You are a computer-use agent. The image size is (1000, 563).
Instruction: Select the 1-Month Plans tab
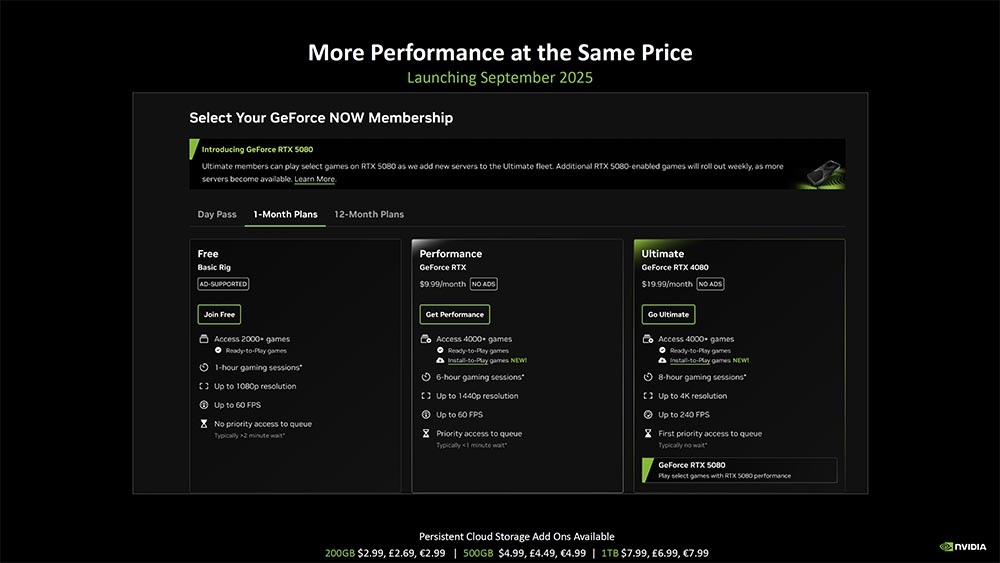285,214
